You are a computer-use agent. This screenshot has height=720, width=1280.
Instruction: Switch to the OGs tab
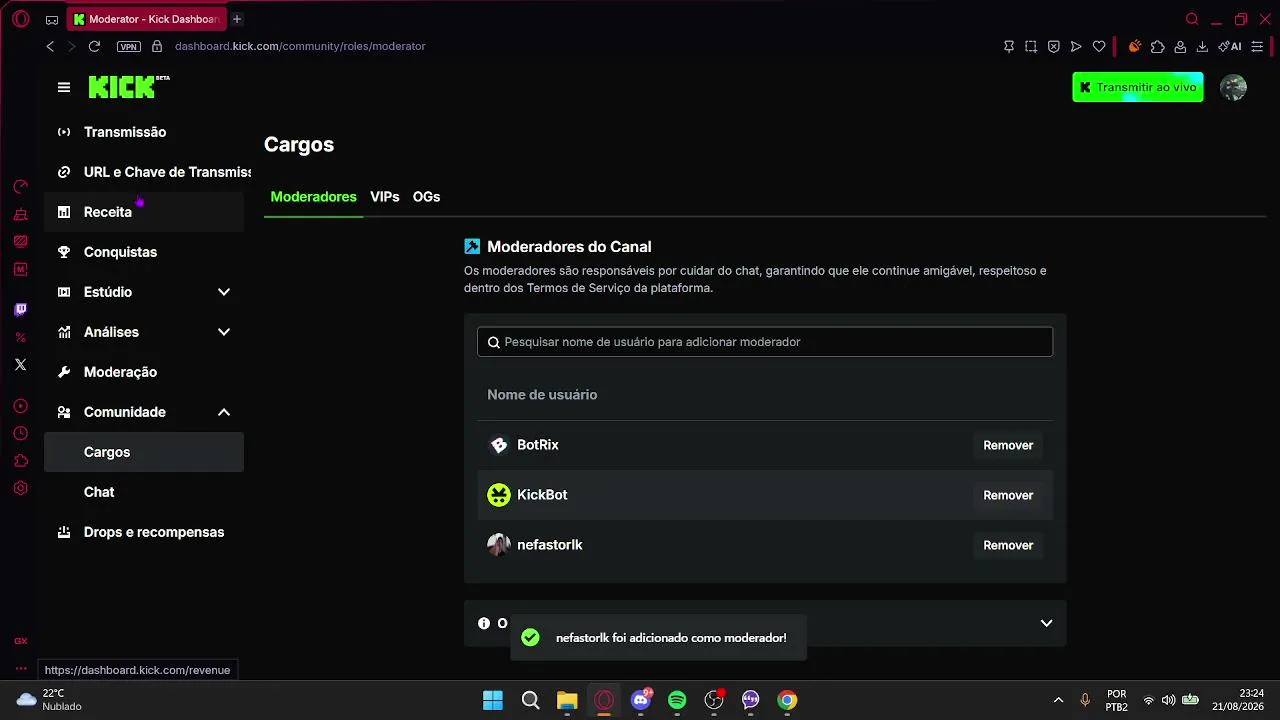426,197
